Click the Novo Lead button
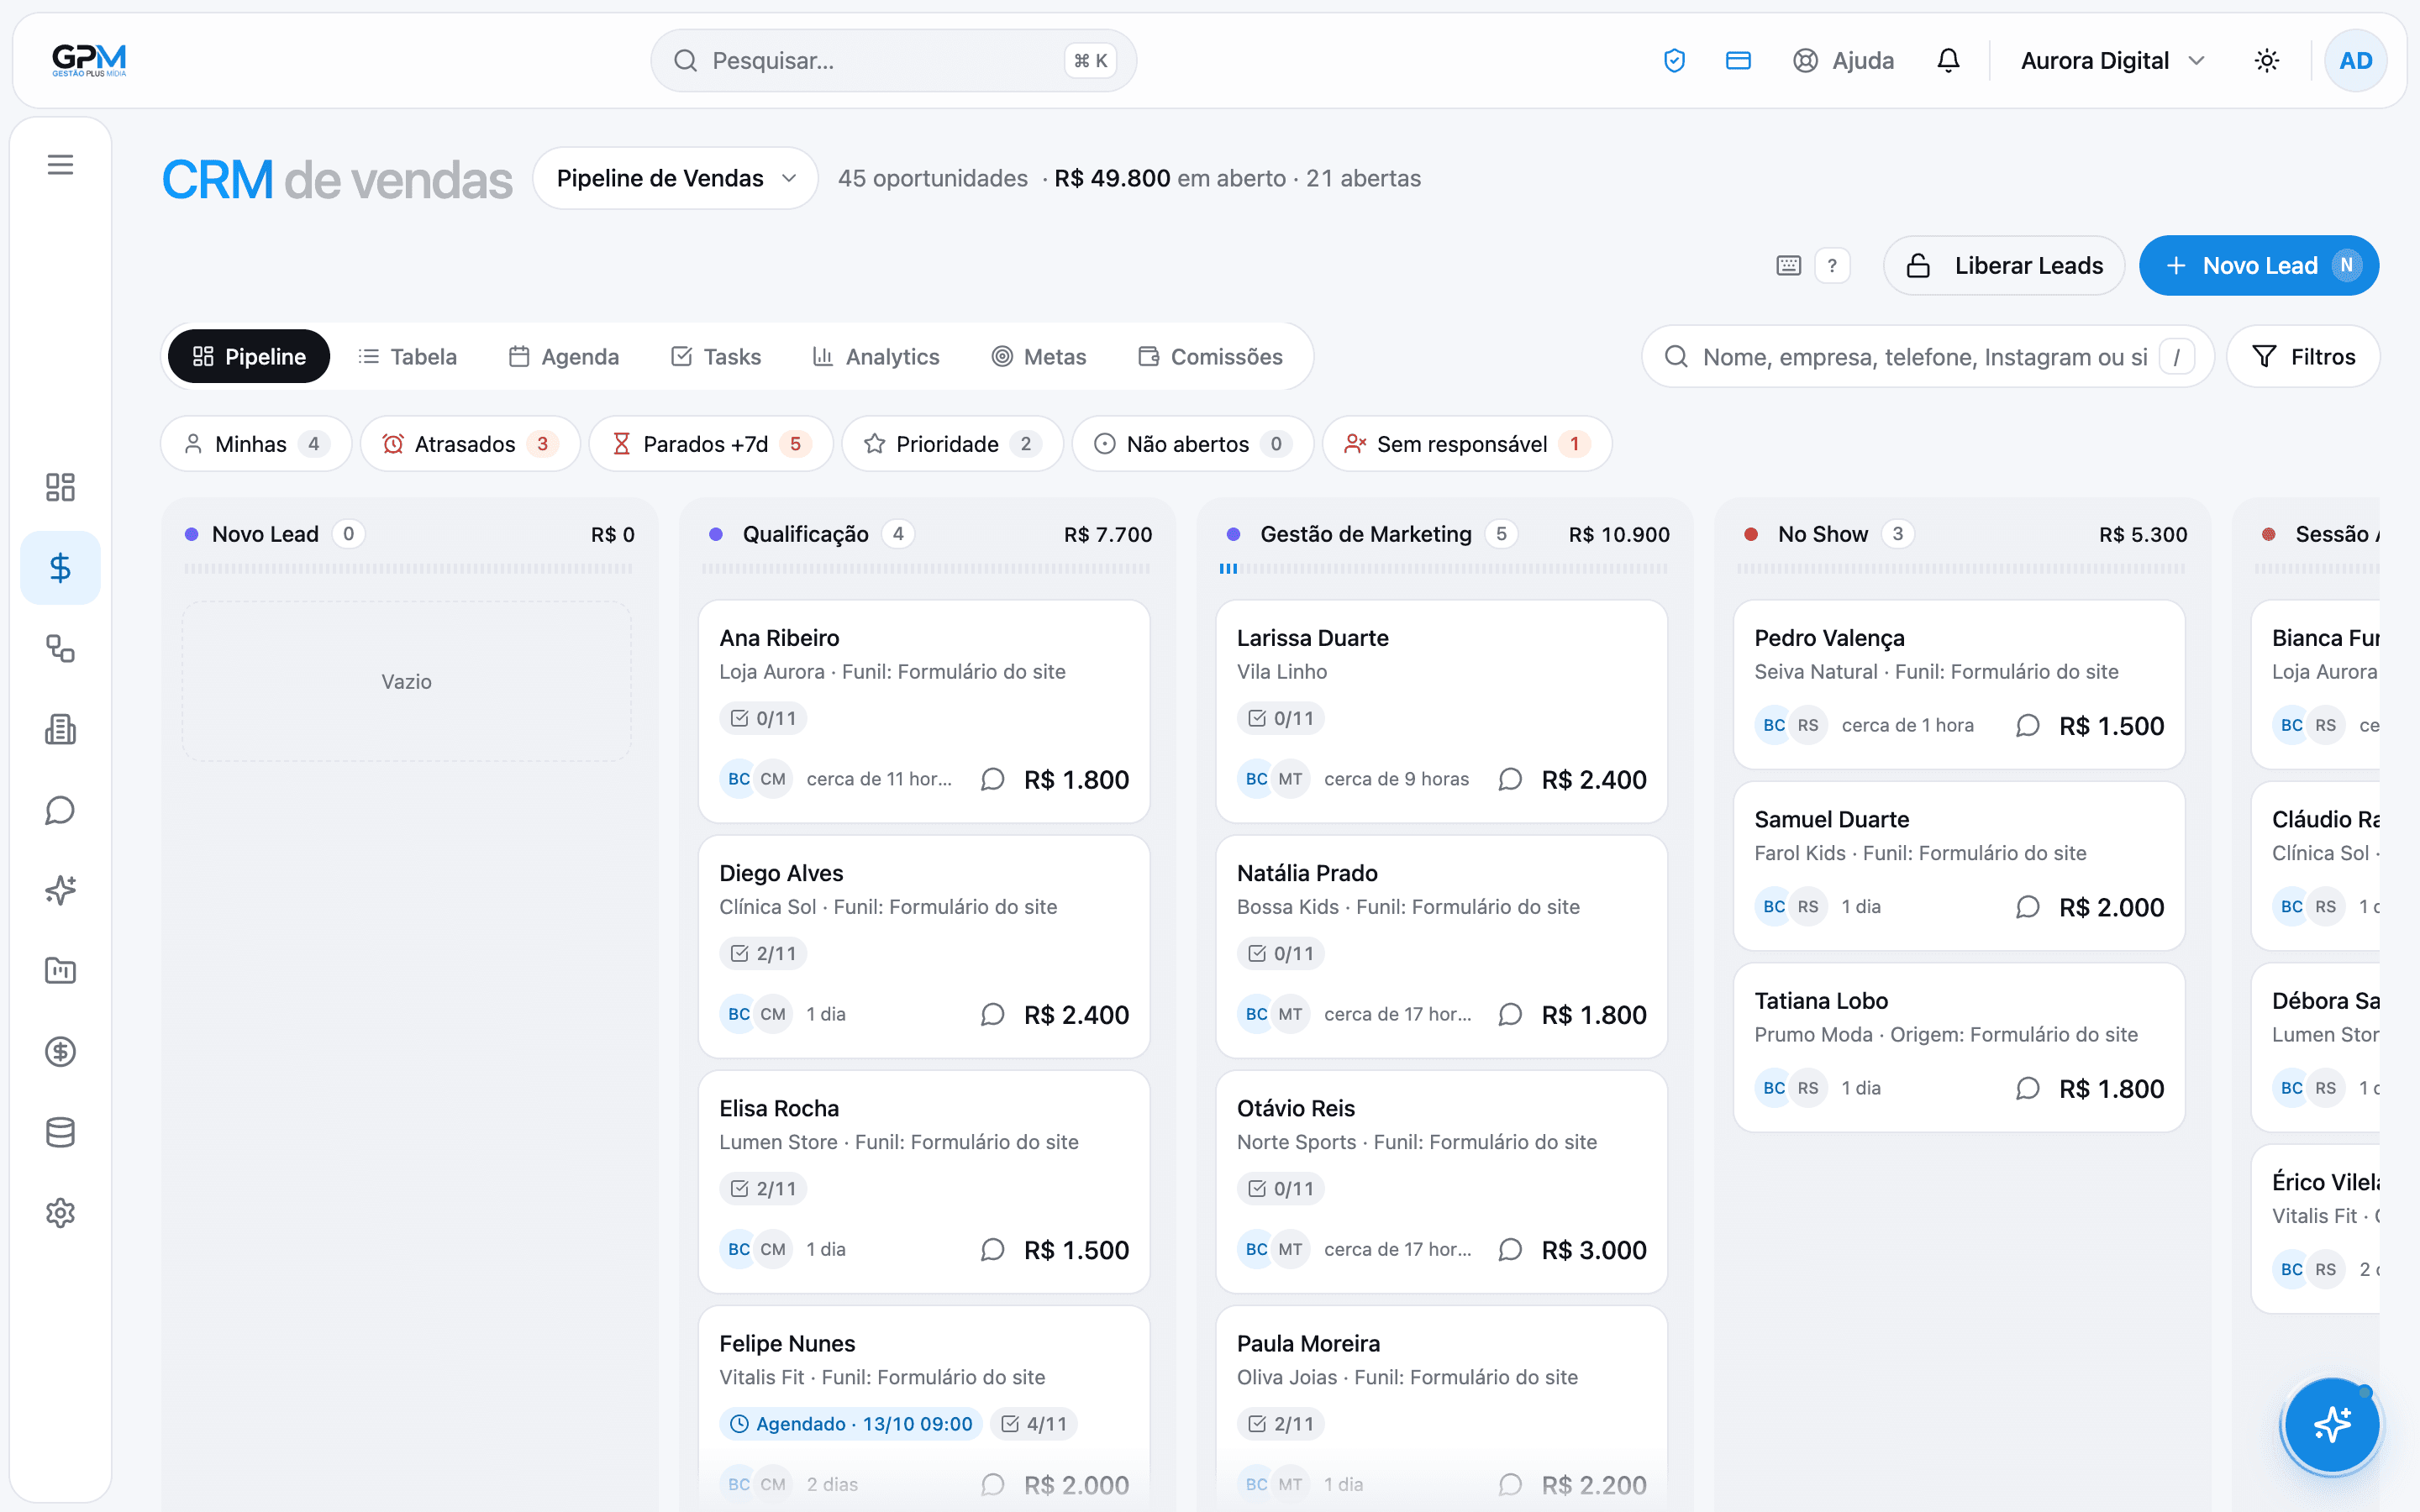Image resolution: width=2420 pixels, height=1512 pixels. coord(2259,266)
